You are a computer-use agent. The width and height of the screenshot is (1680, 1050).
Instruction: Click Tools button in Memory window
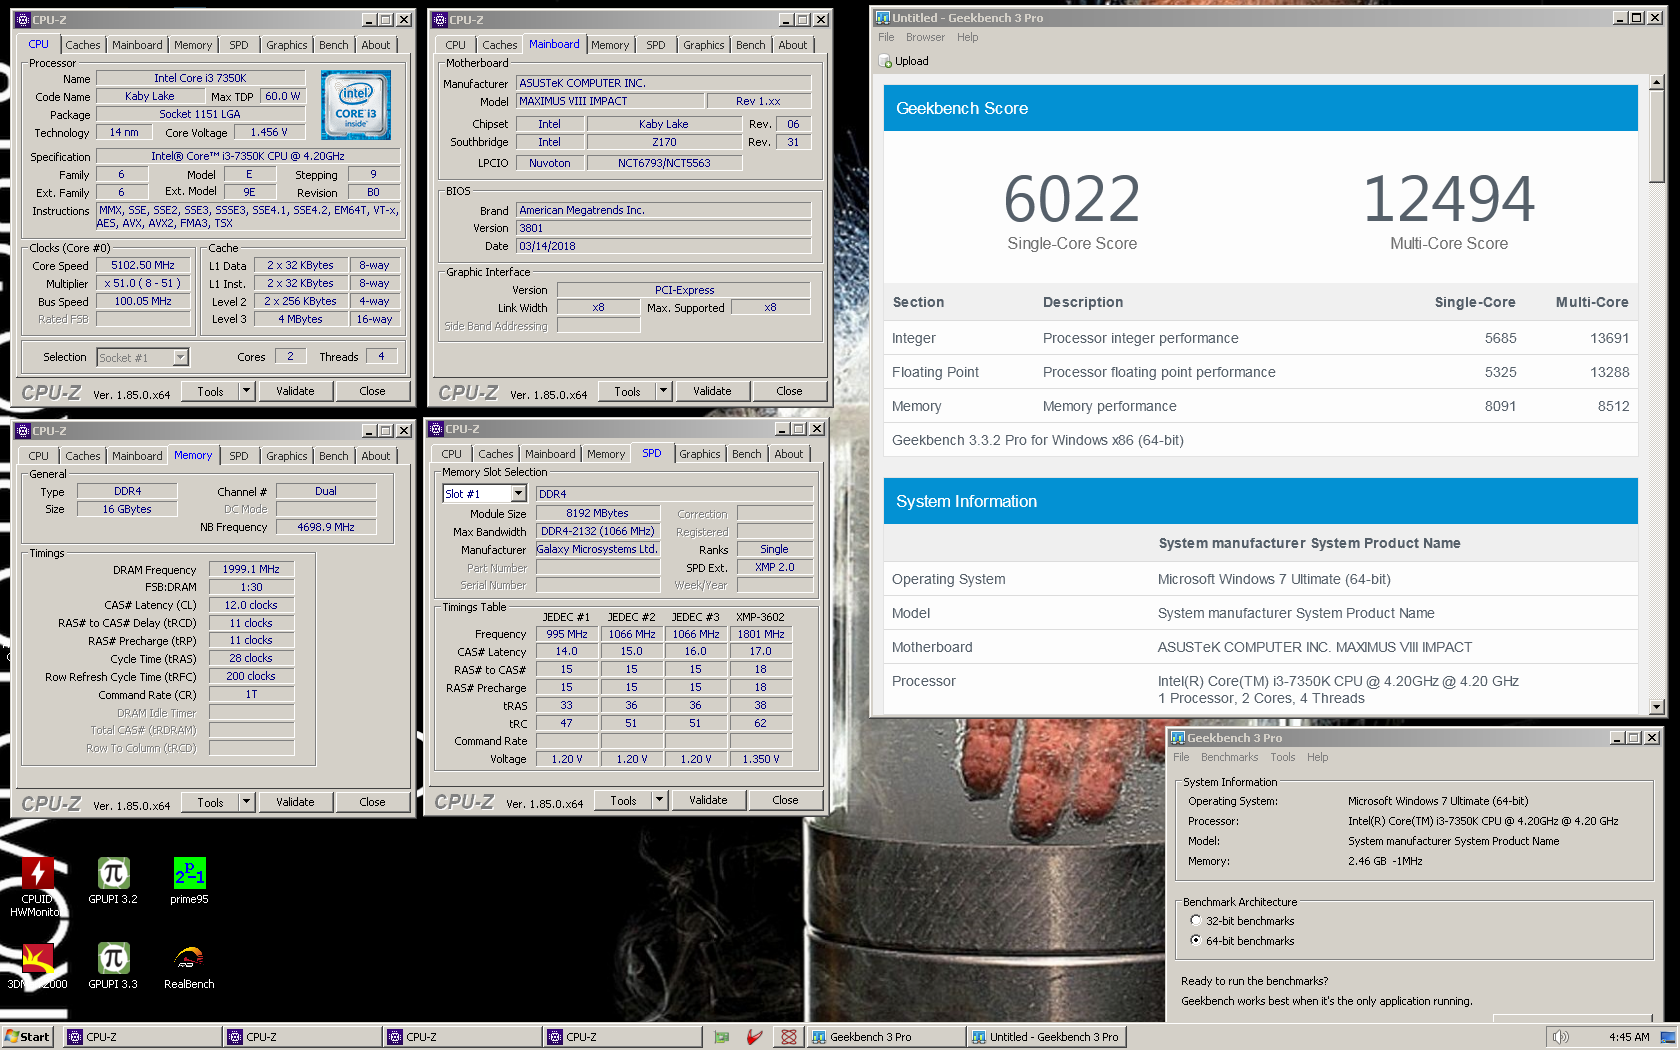point(210,803)
